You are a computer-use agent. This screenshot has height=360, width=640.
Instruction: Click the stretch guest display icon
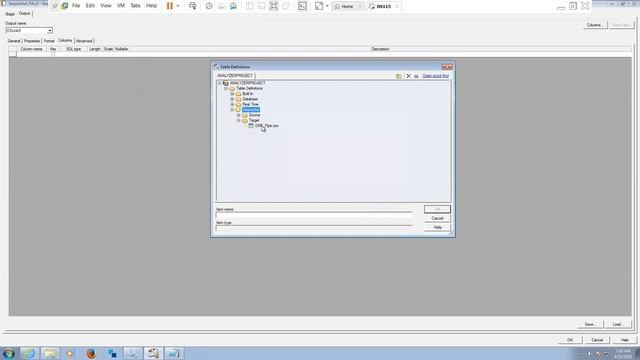(x=319, y=6)
